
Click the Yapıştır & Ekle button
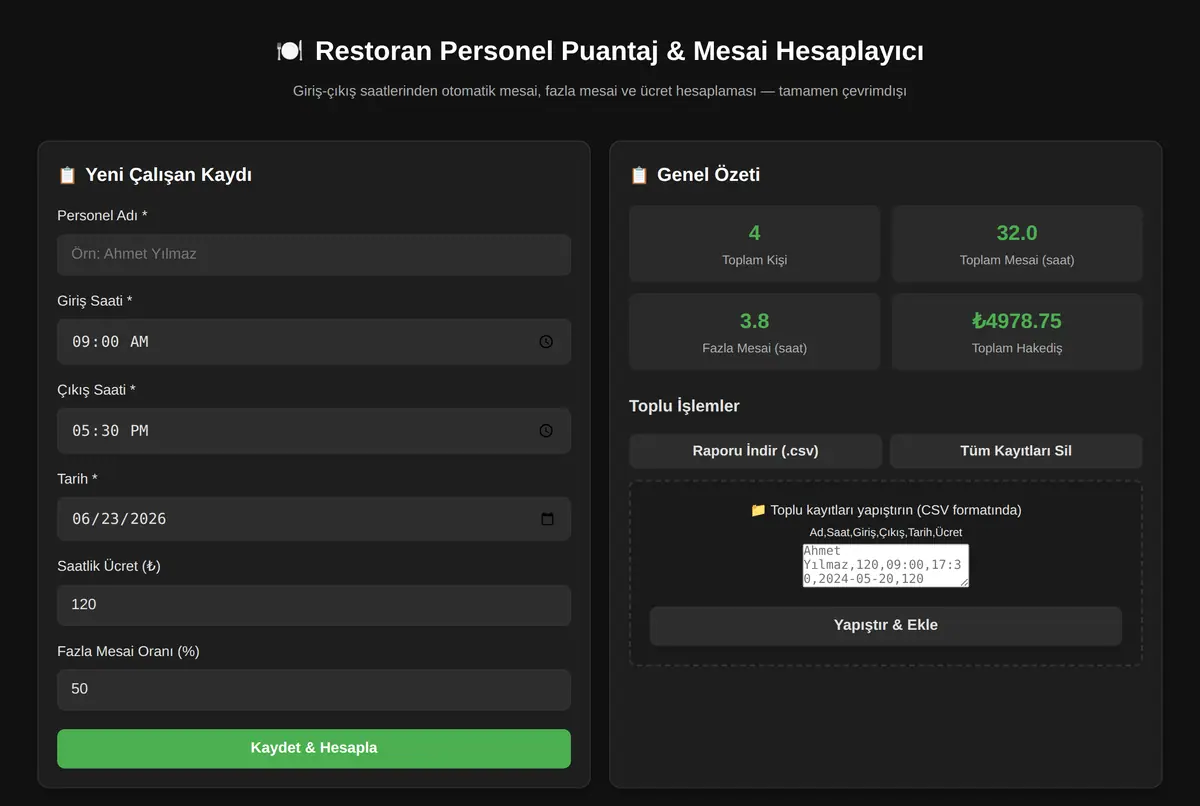click(886, 625)
